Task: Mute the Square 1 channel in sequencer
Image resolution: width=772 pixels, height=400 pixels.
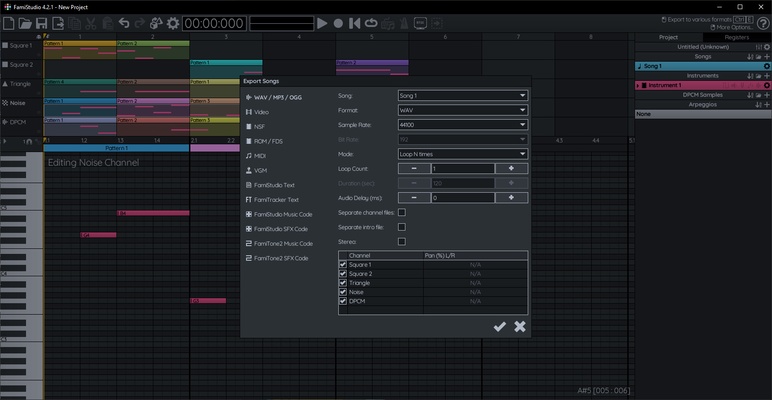Action: coord(5,45)
